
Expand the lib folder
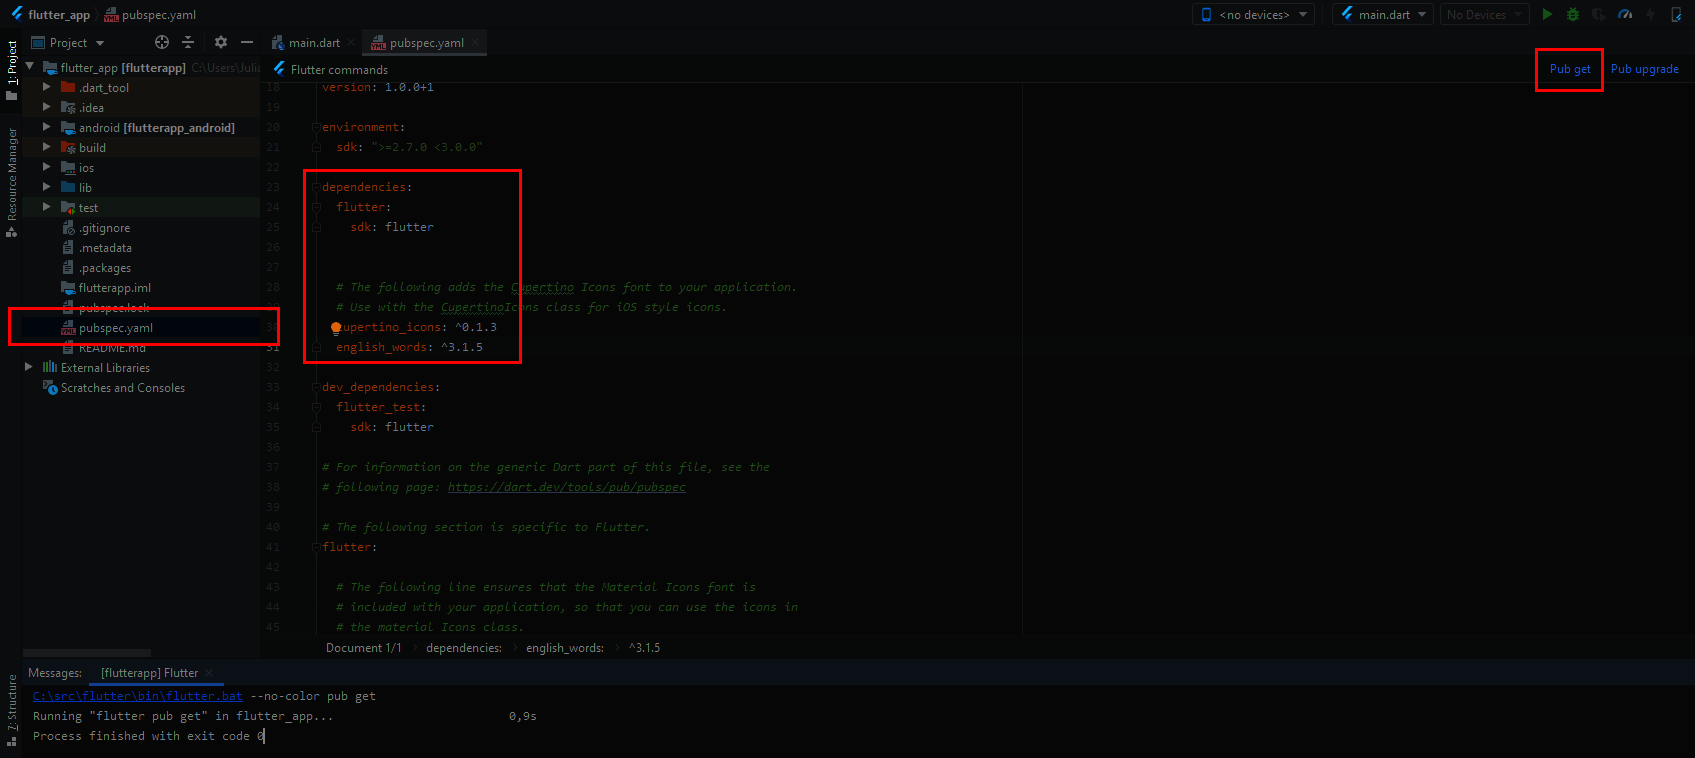click(x=46, y=187)
